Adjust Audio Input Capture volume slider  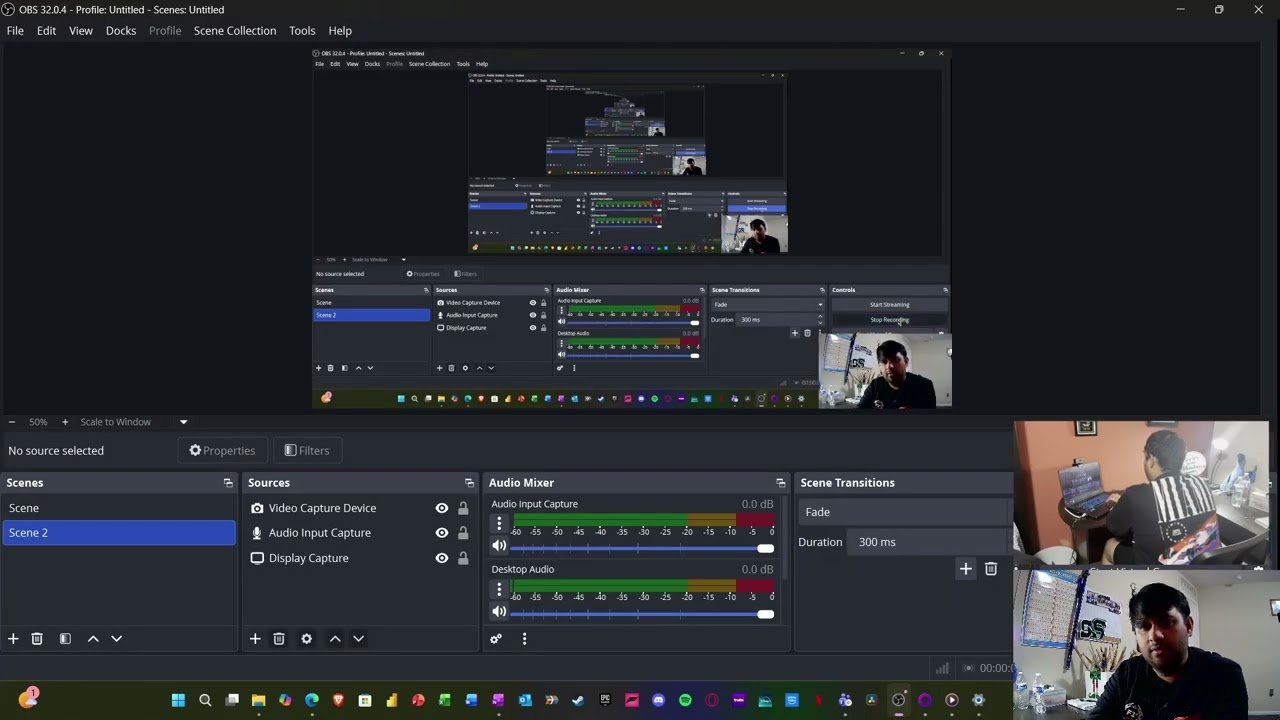643,547
